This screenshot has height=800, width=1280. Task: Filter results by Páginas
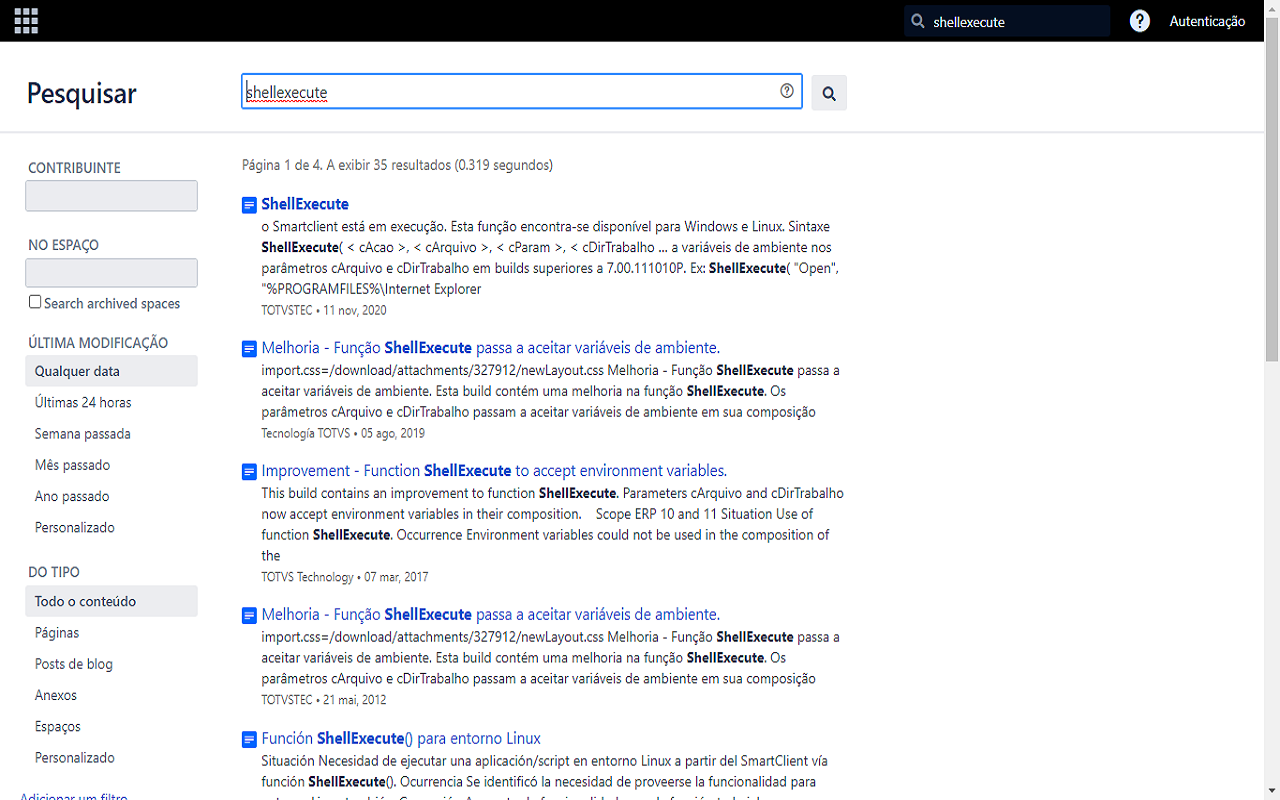(57, 632)
